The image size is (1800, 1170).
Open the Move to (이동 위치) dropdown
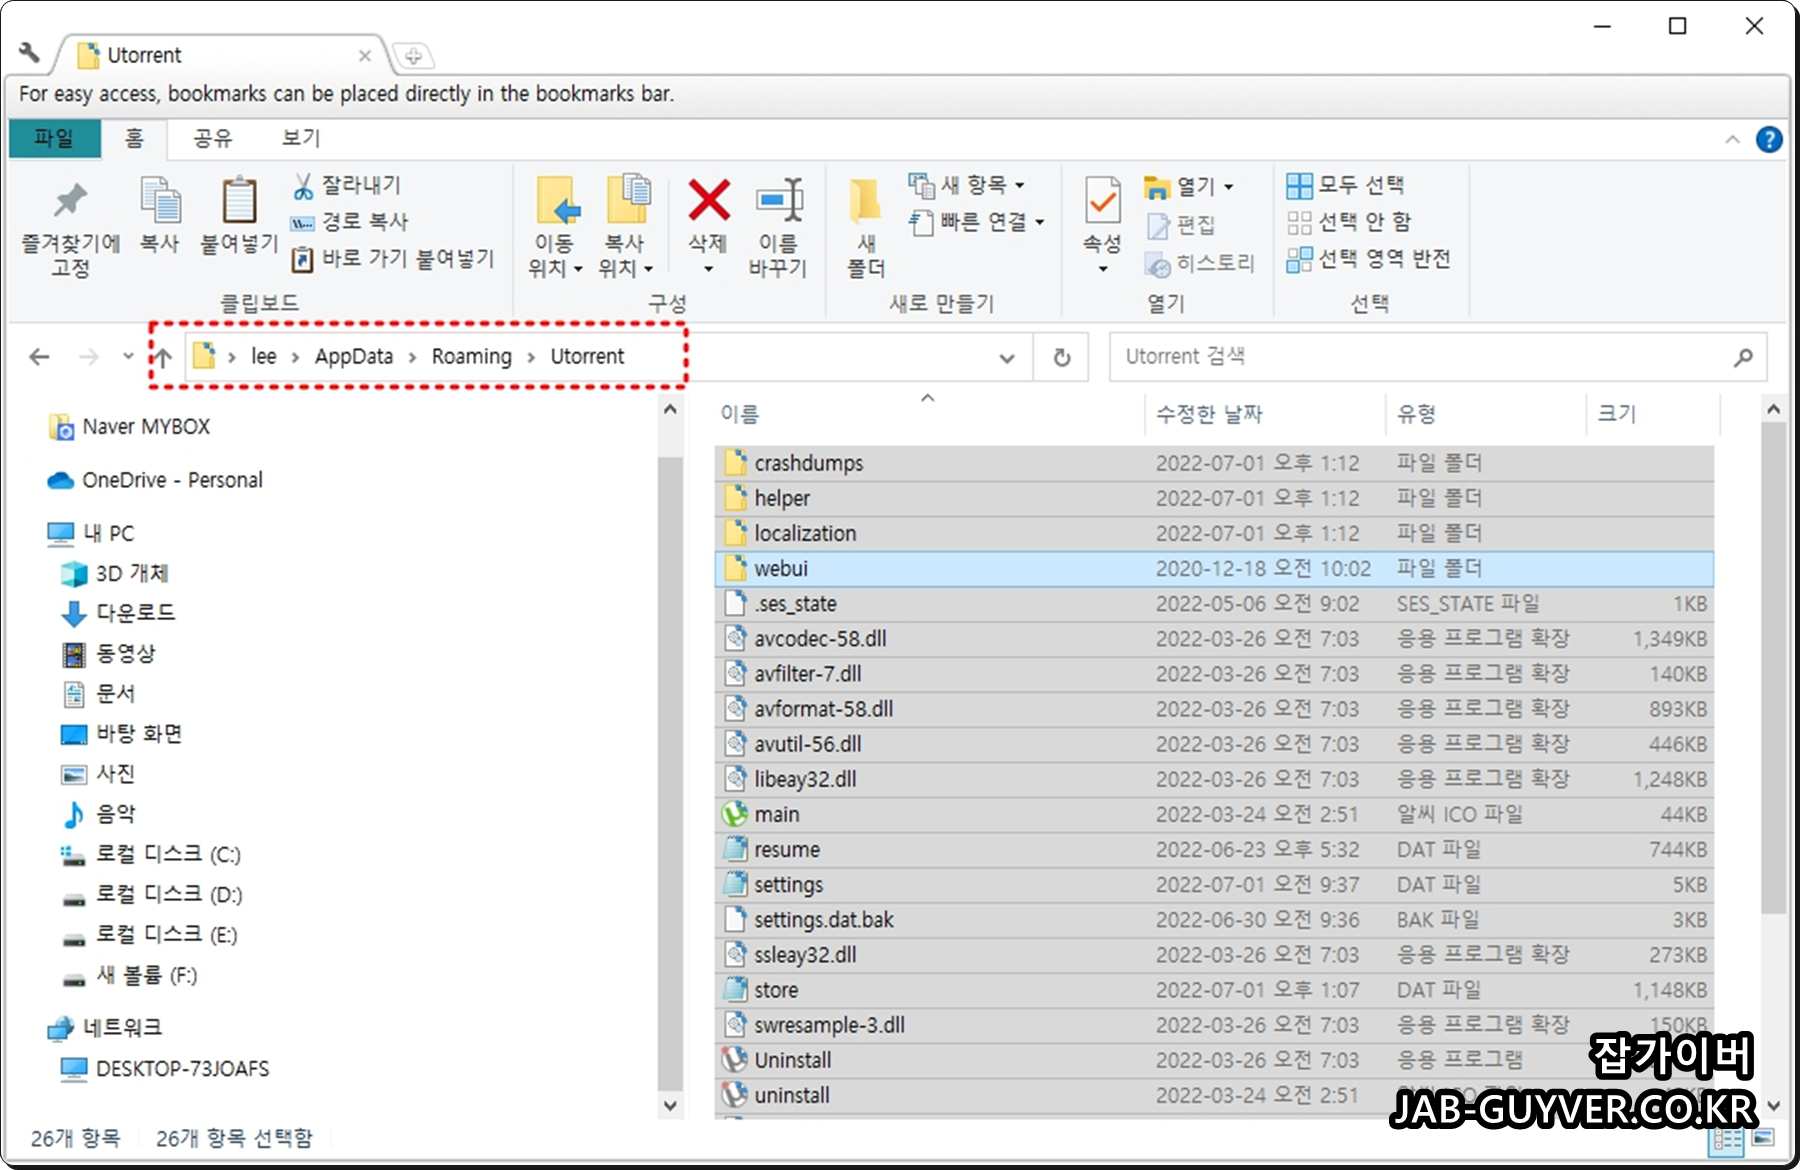pyautogui.click(x=555, y=256)
